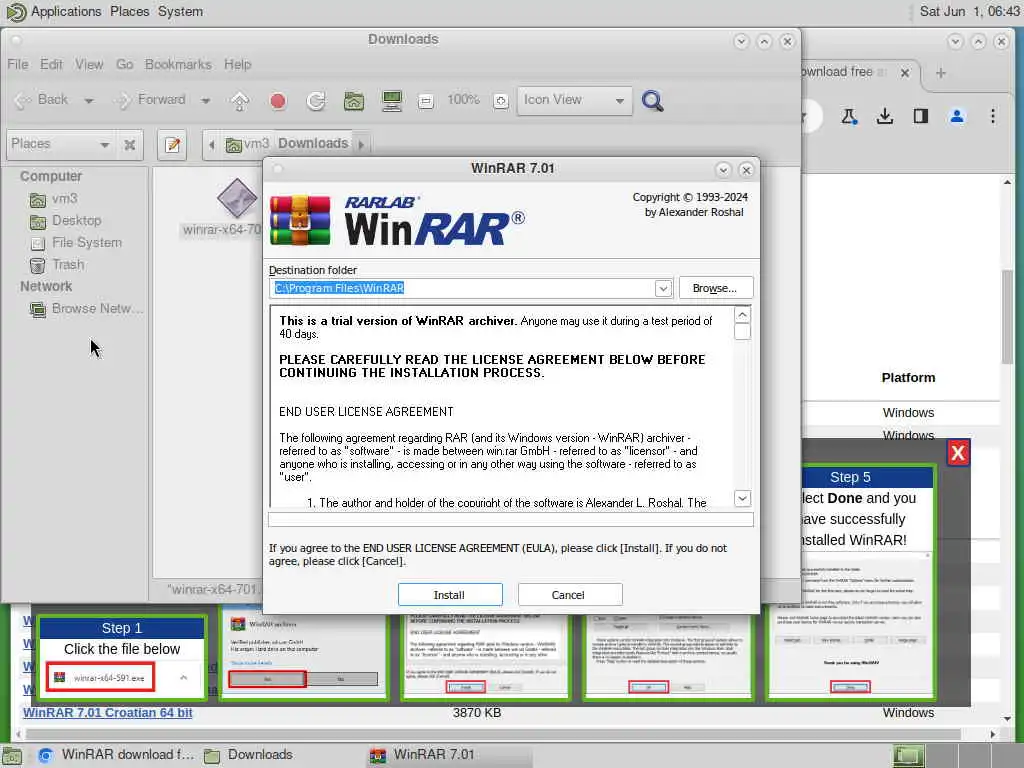Close the browser download tab
This screenshot has width=1024, height=768.
click(904, 73)
